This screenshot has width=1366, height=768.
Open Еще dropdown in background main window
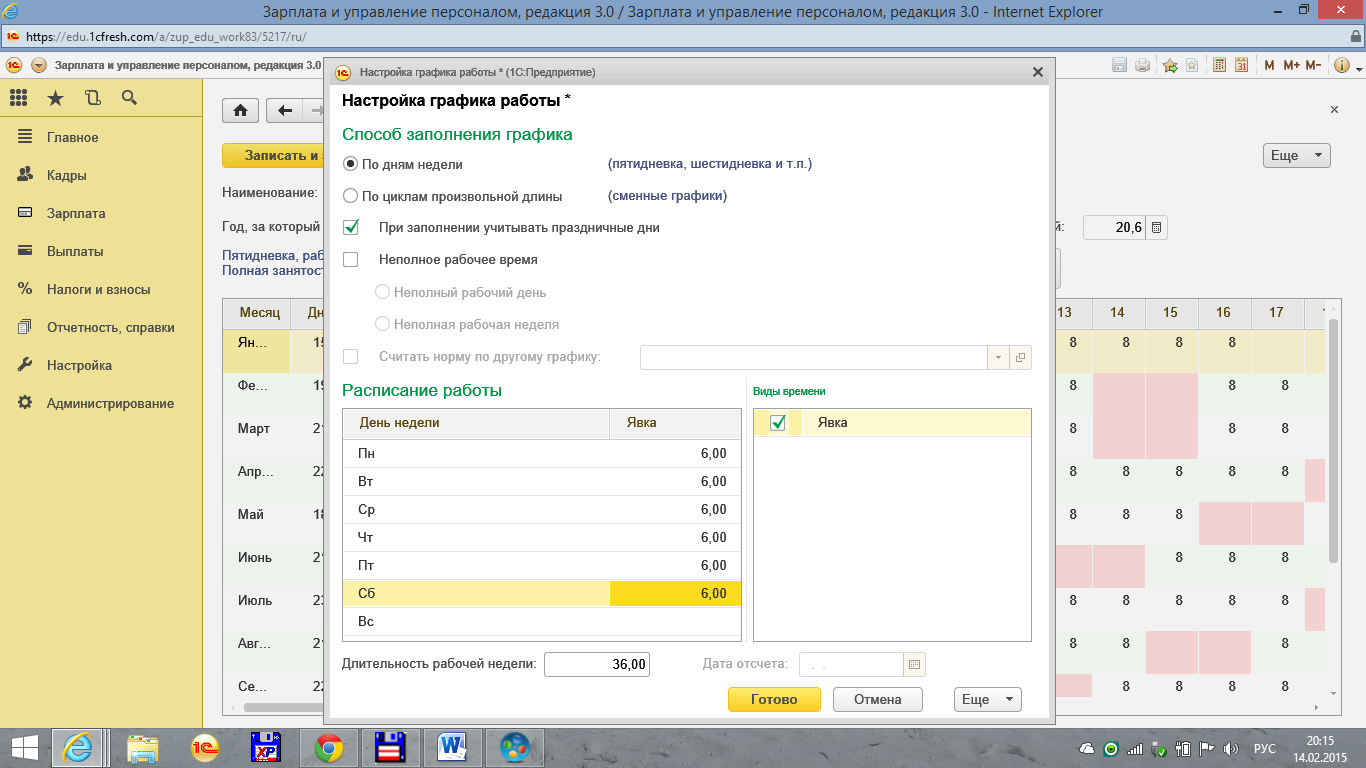tap(1298, 155)
